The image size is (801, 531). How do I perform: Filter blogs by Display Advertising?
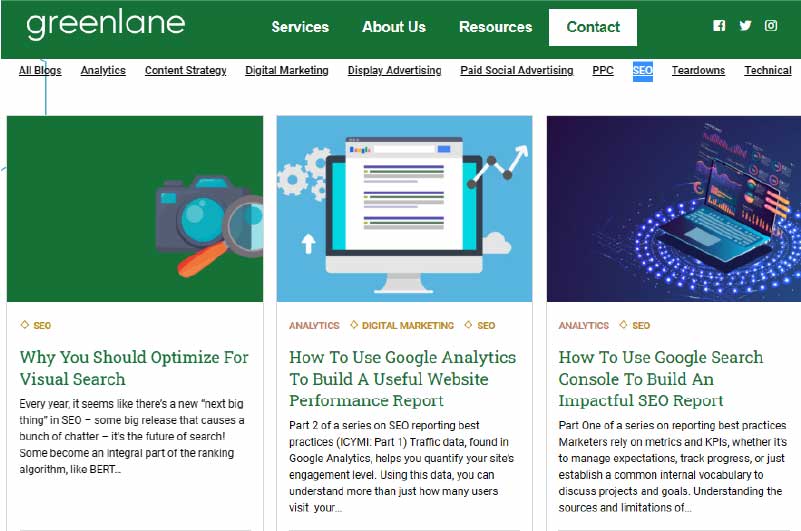(x=394, y=71)
